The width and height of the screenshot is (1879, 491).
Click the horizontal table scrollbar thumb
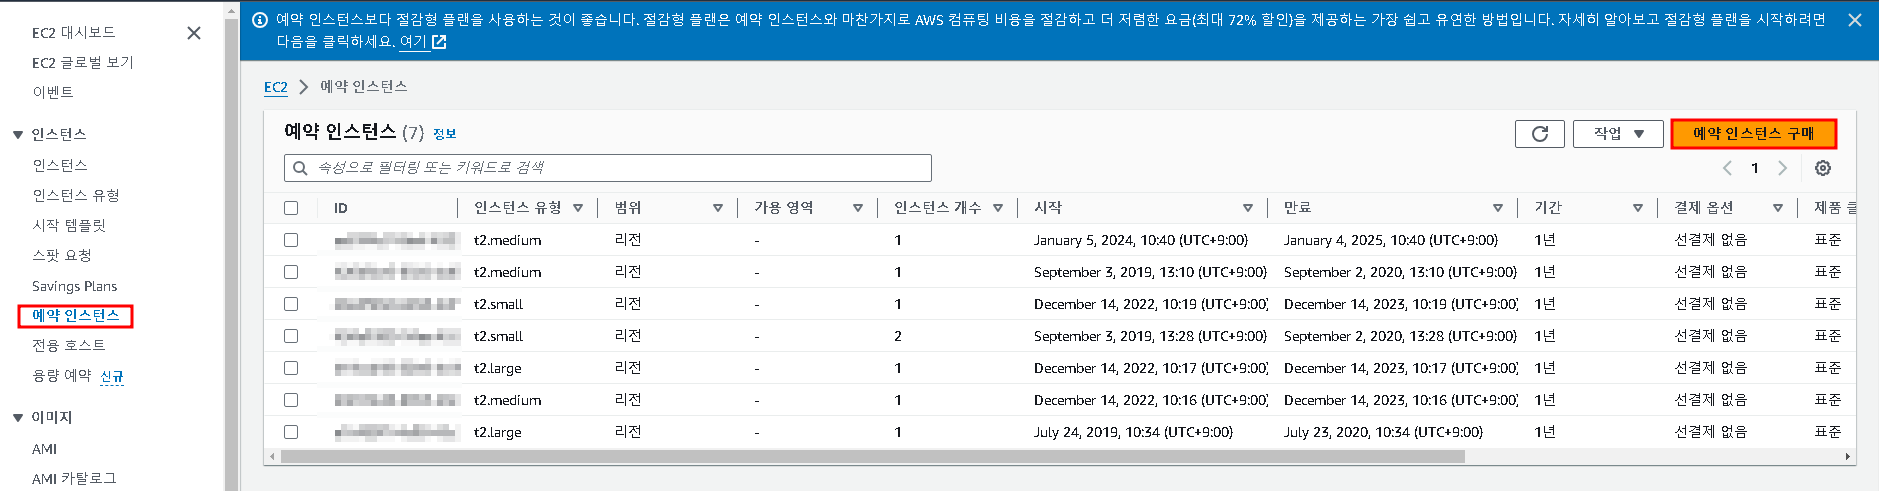tap(872, 456)
